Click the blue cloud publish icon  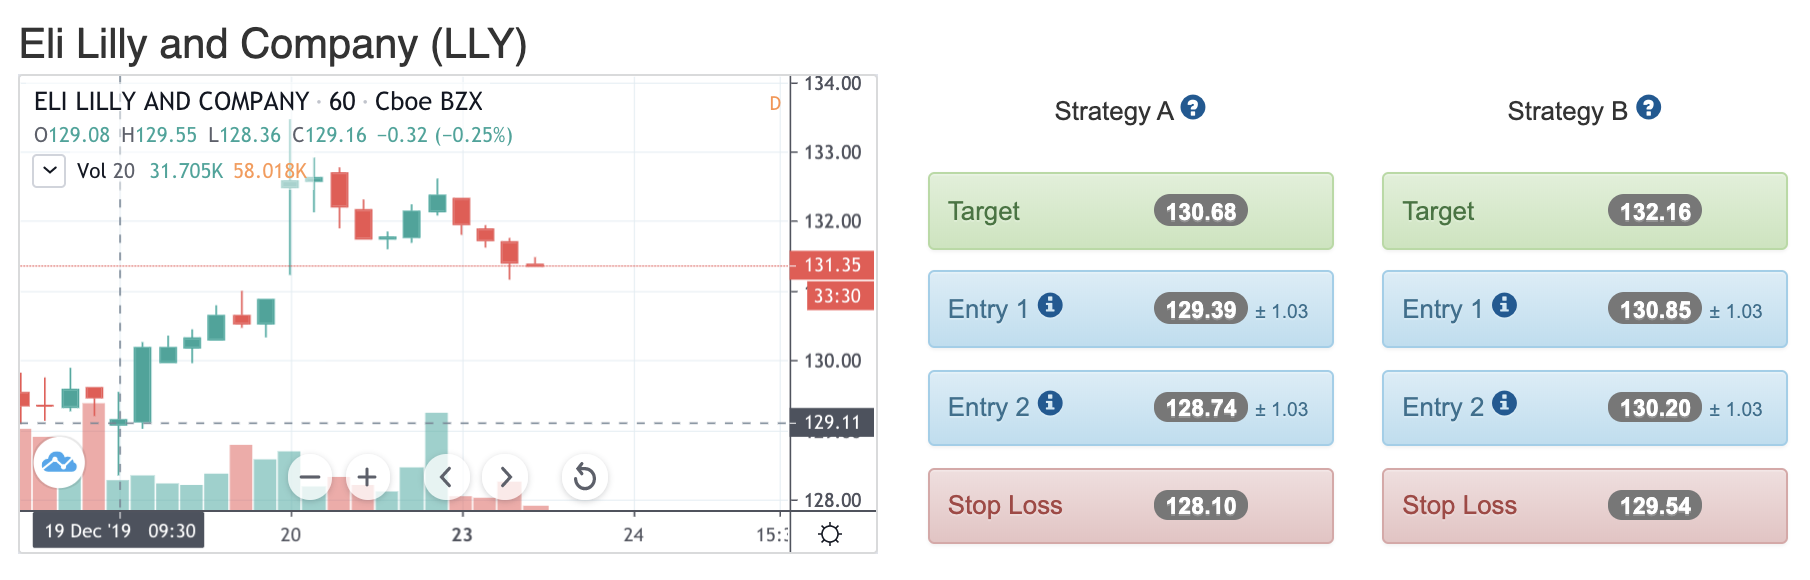coord(59,462)
